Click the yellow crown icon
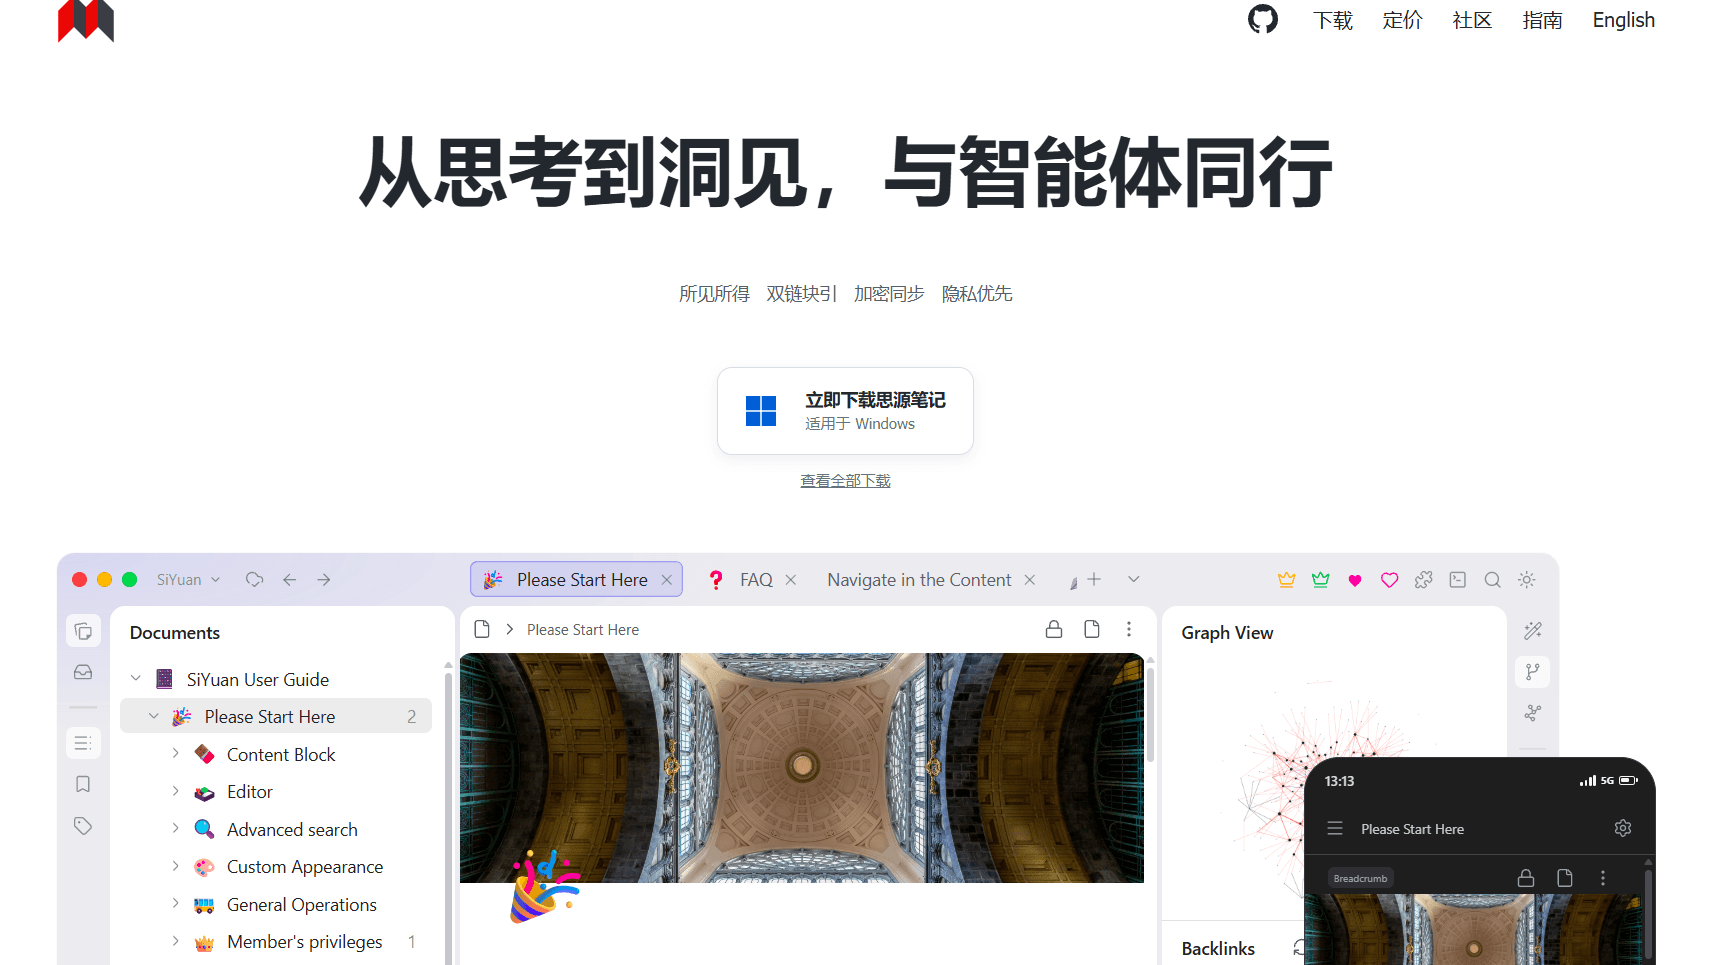The image size is (1709, 965). pos(1287,580)
